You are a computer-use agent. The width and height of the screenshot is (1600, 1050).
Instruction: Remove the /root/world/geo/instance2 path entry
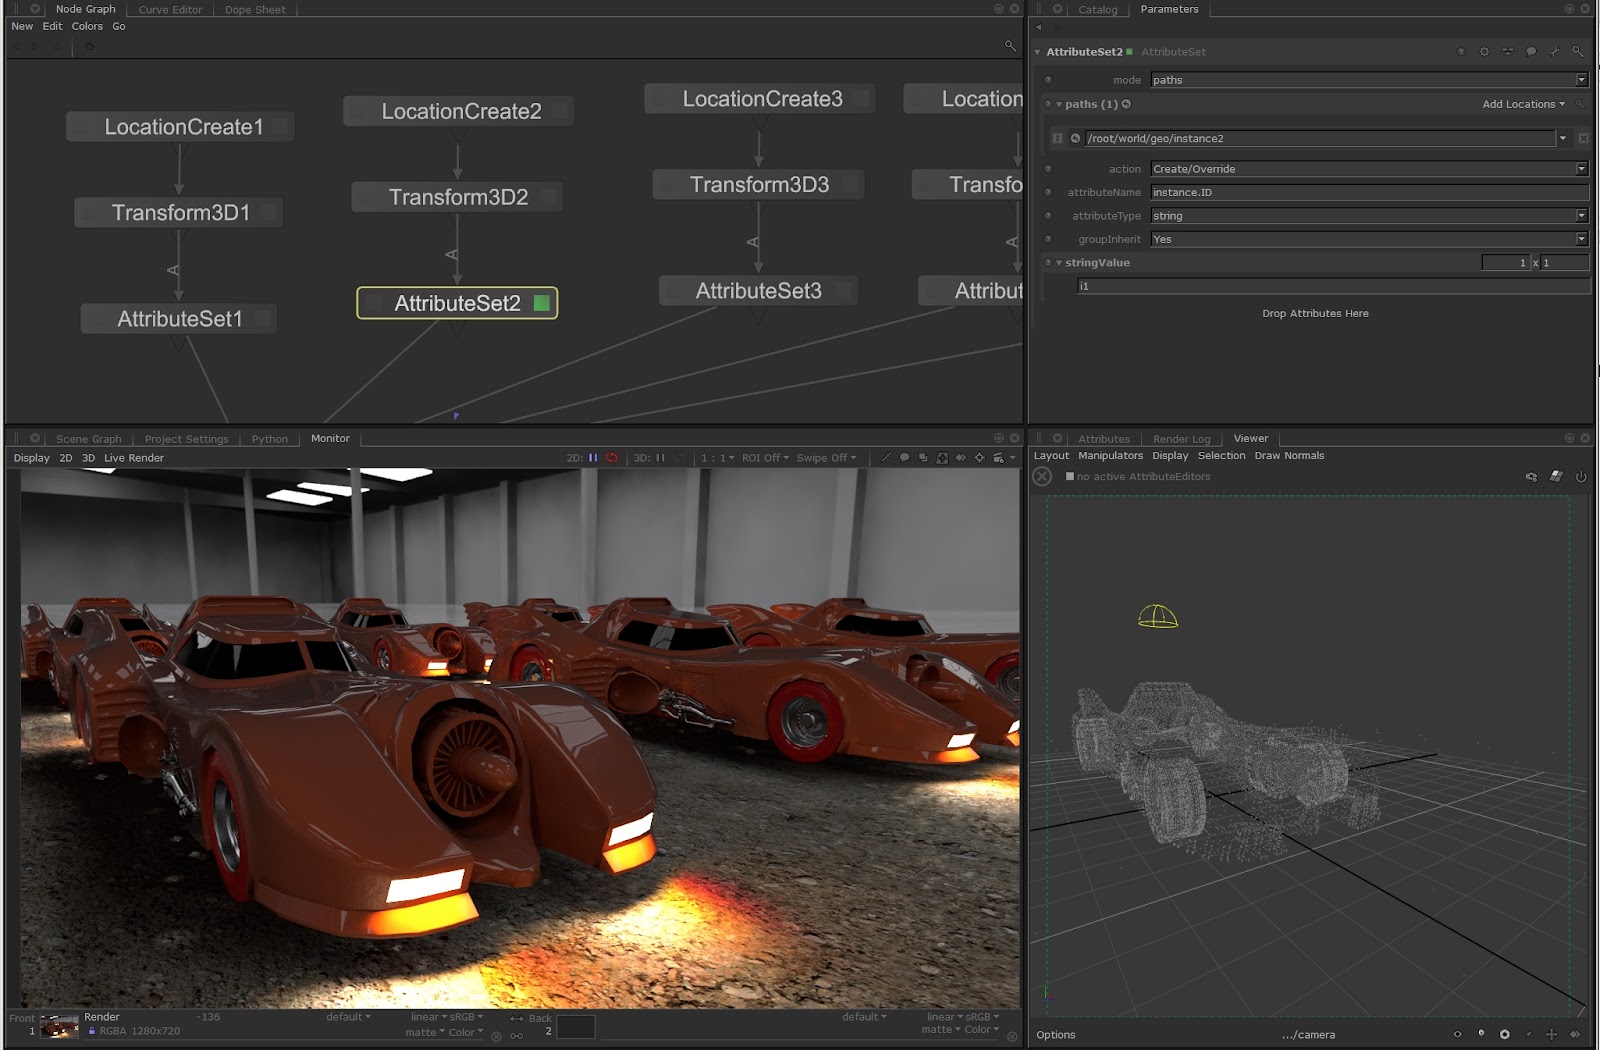point(1583,138)
